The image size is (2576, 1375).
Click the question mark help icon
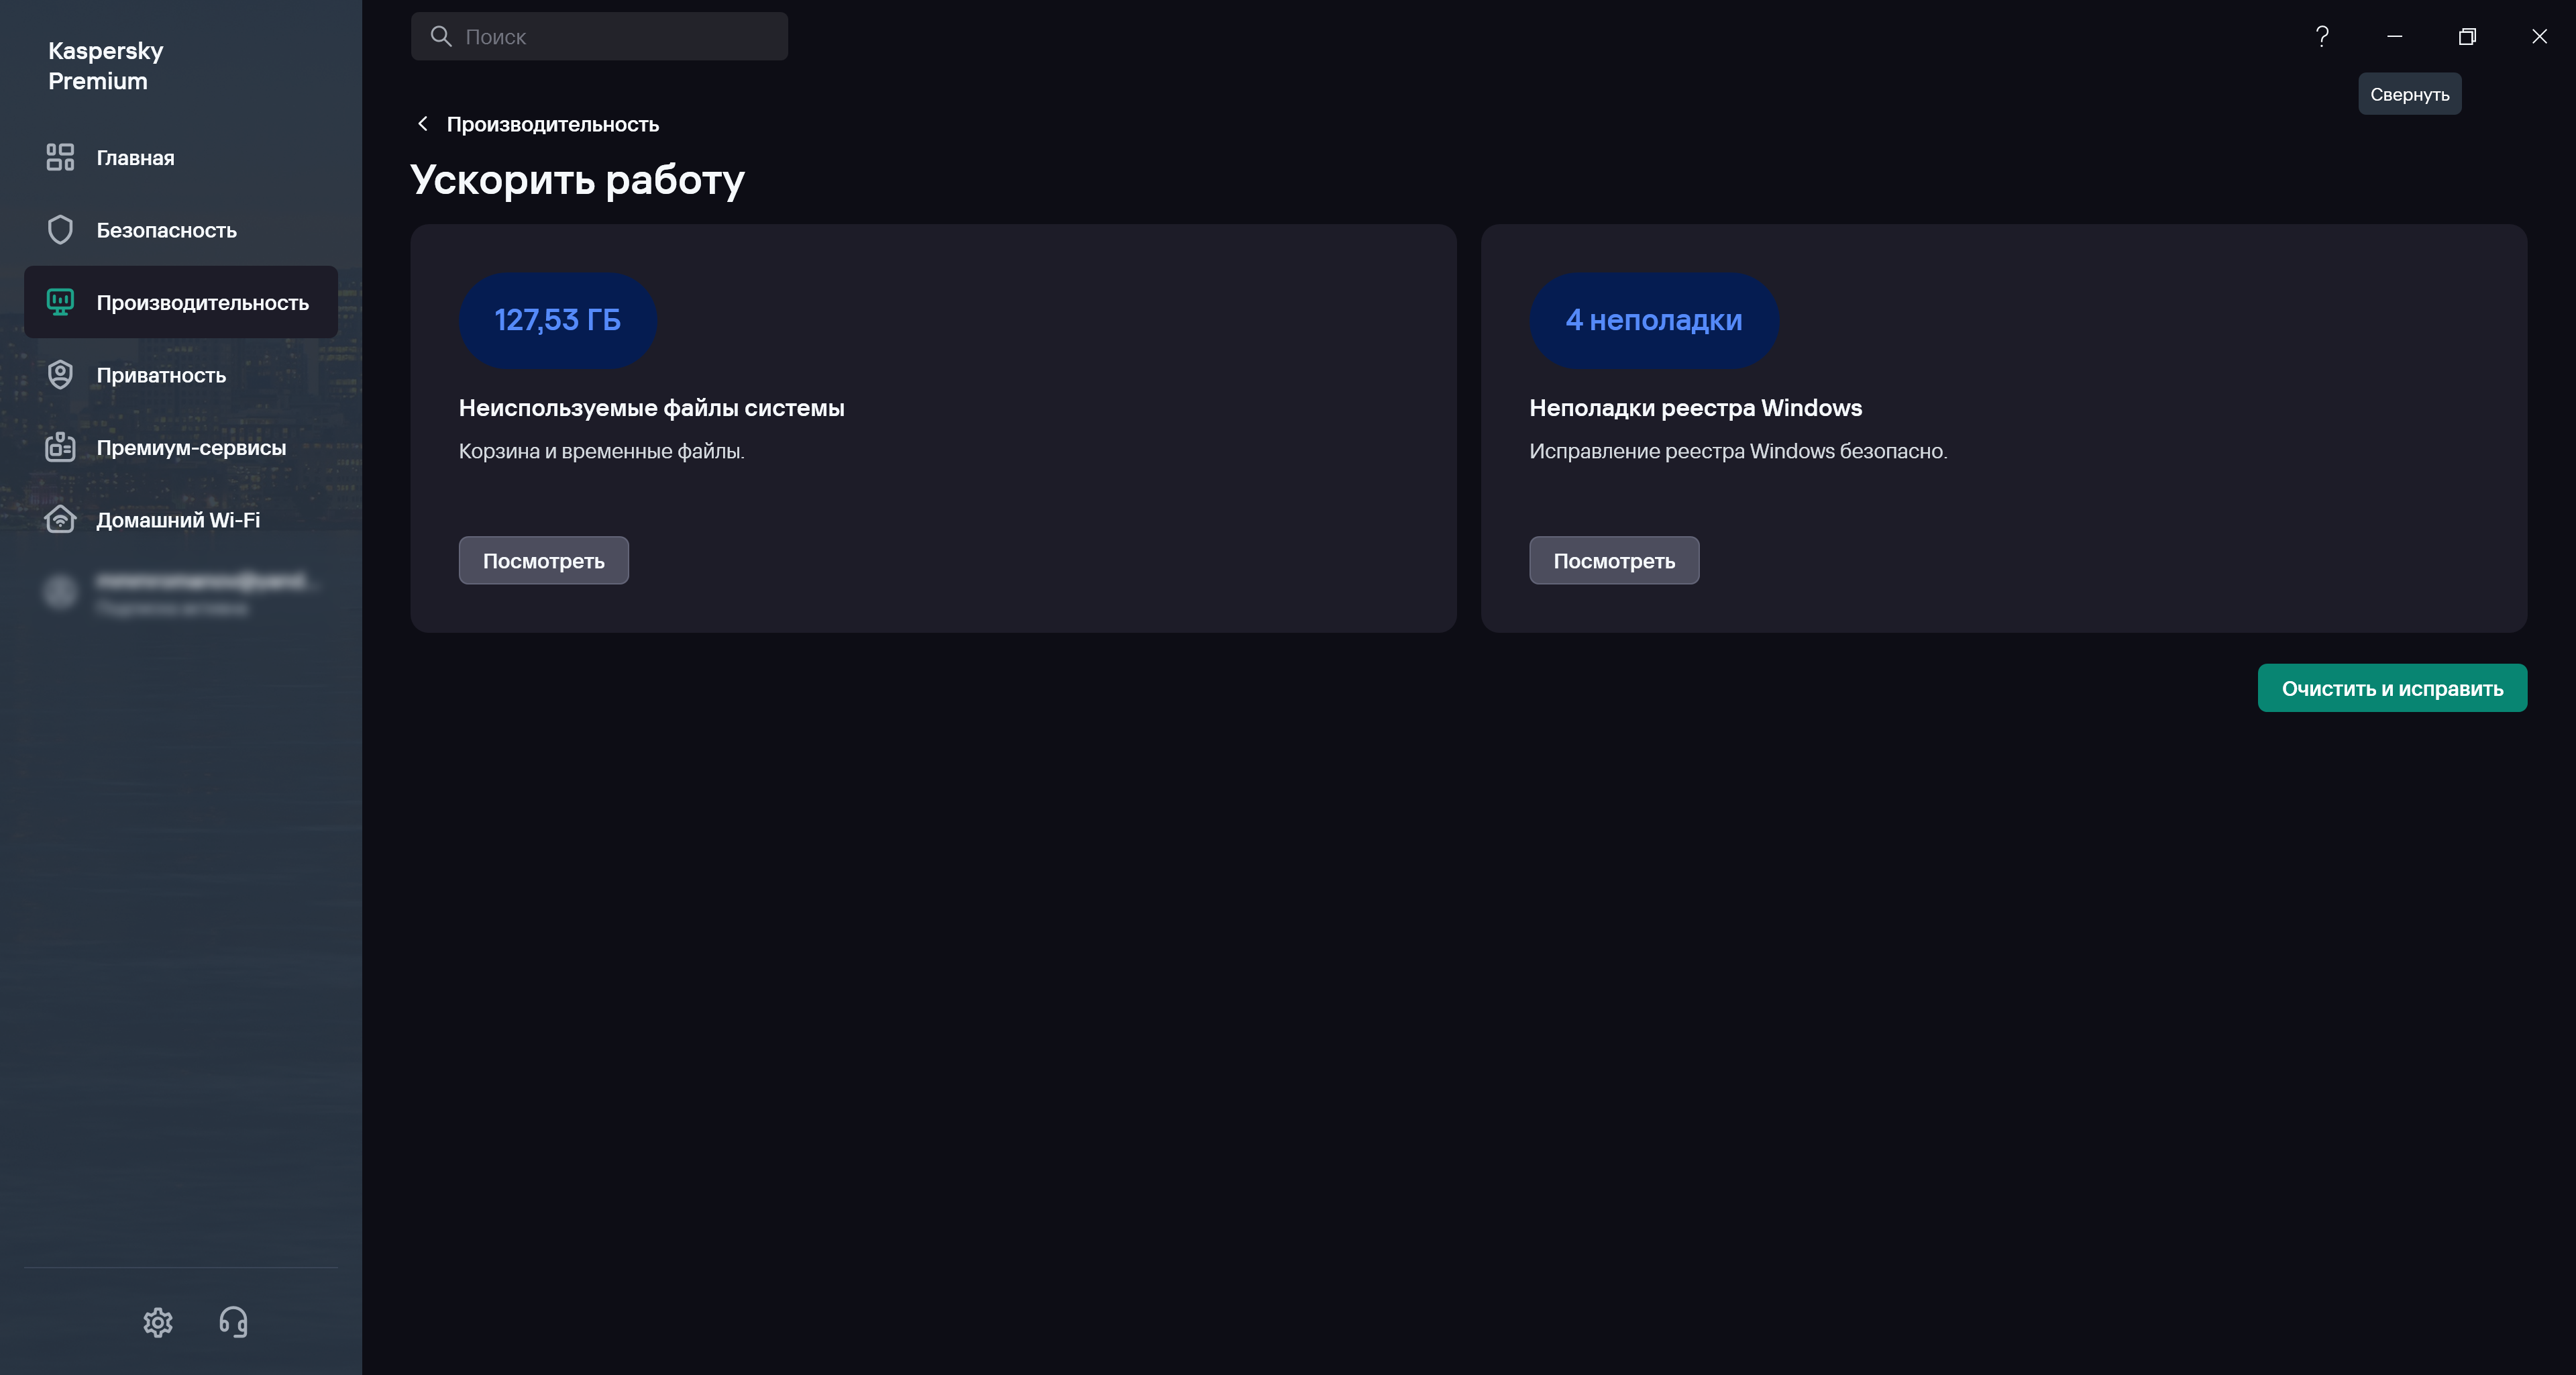(2322, 37)
